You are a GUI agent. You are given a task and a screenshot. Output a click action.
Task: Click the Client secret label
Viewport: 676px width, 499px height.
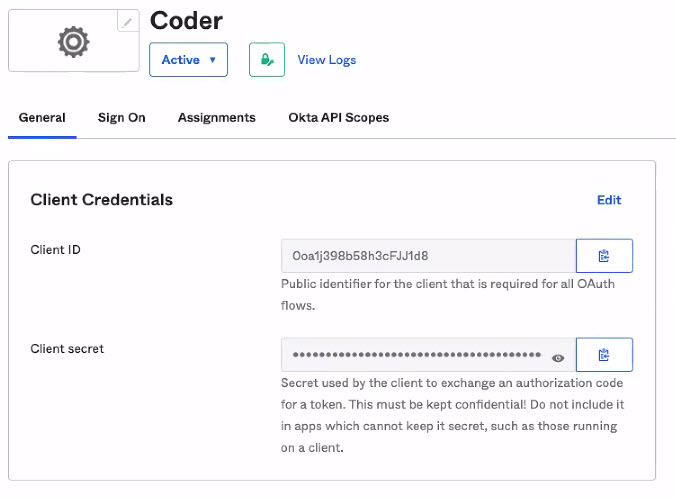pos(67,348)
